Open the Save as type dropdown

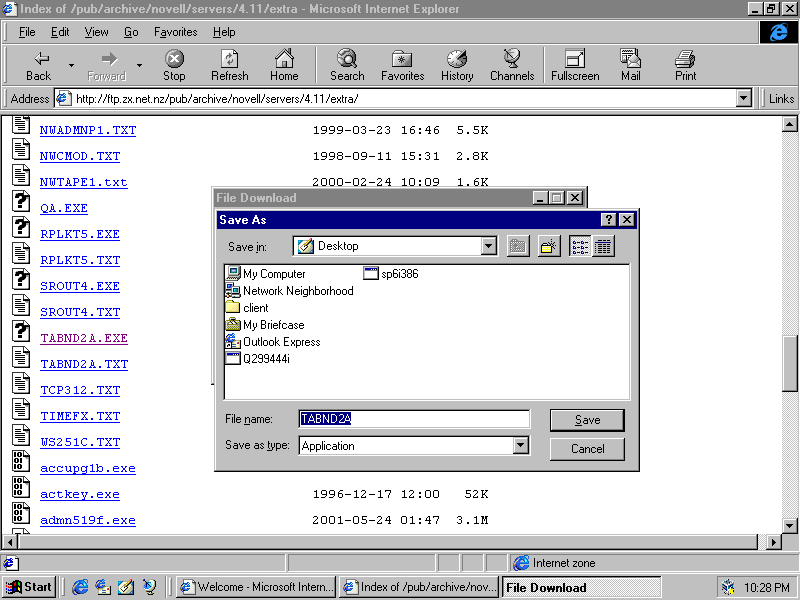point(520,445)
